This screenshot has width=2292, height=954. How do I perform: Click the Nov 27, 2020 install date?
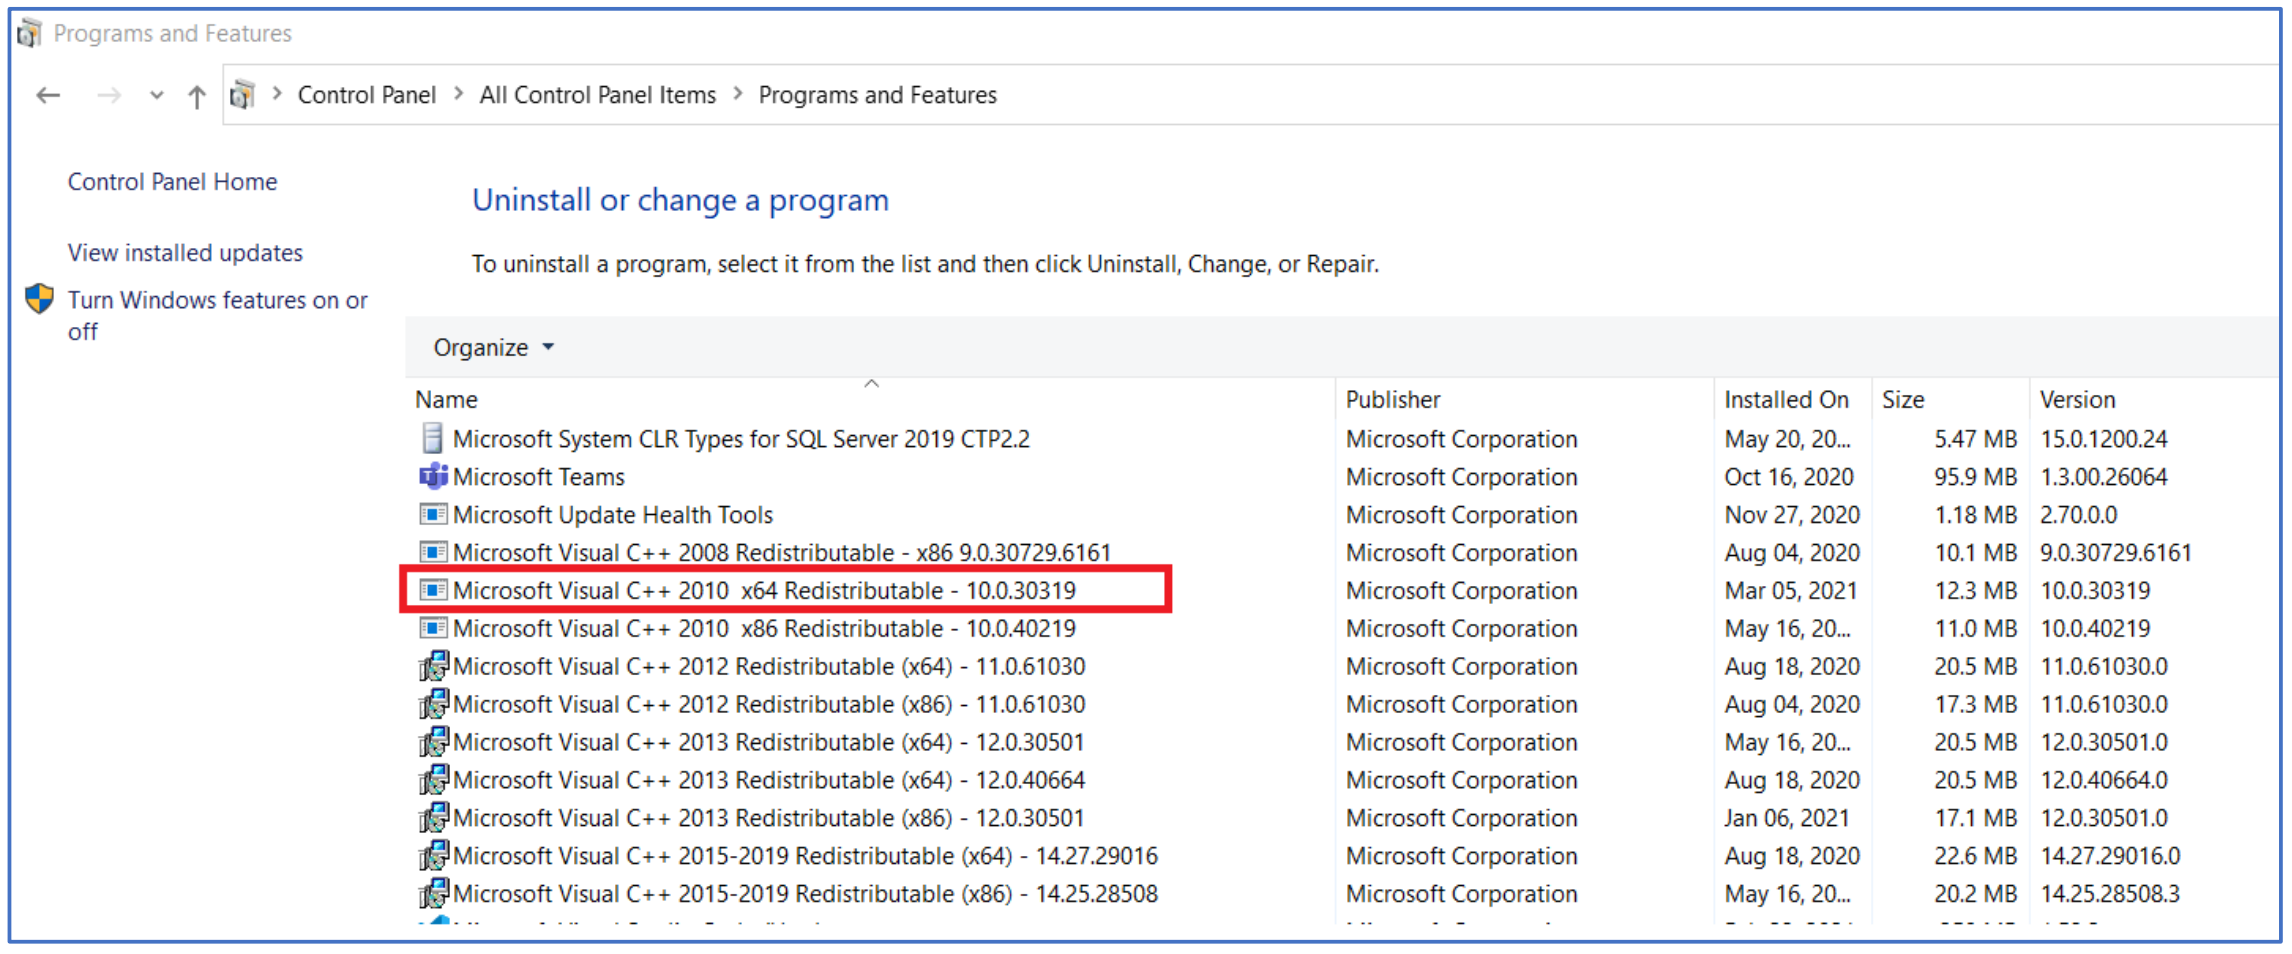1792,515
